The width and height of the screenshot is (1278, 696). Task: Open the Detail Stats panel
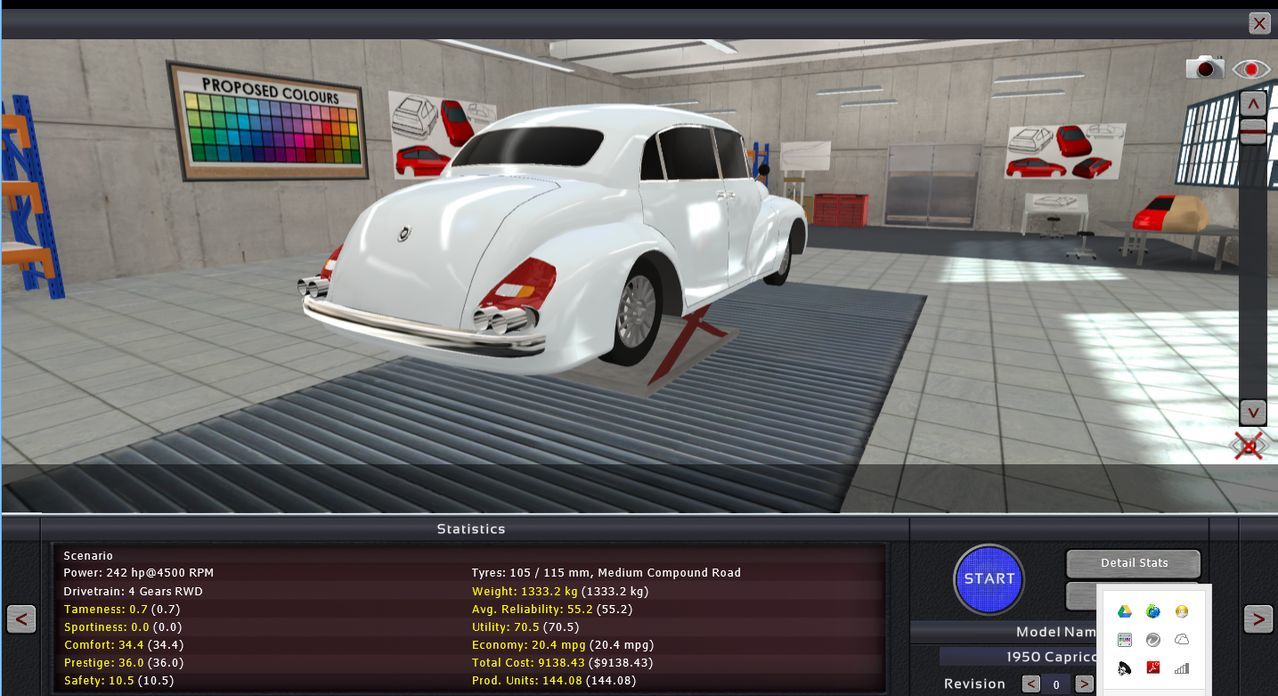click(1133, 563)
